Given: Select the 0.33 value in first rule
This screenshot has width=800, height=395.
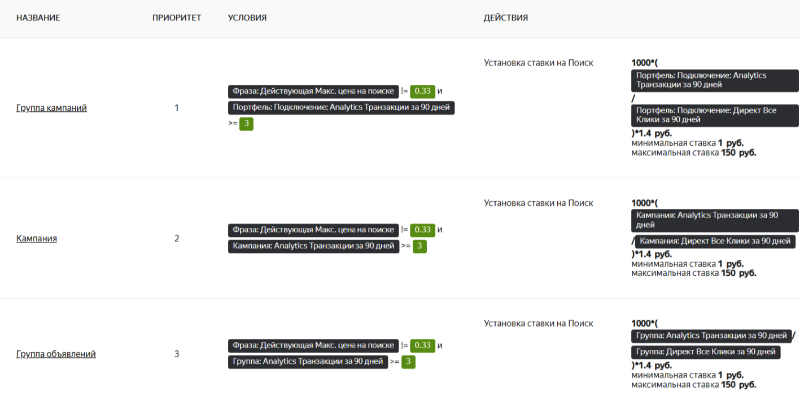Looking at the screenshot, I should point(422,91).
